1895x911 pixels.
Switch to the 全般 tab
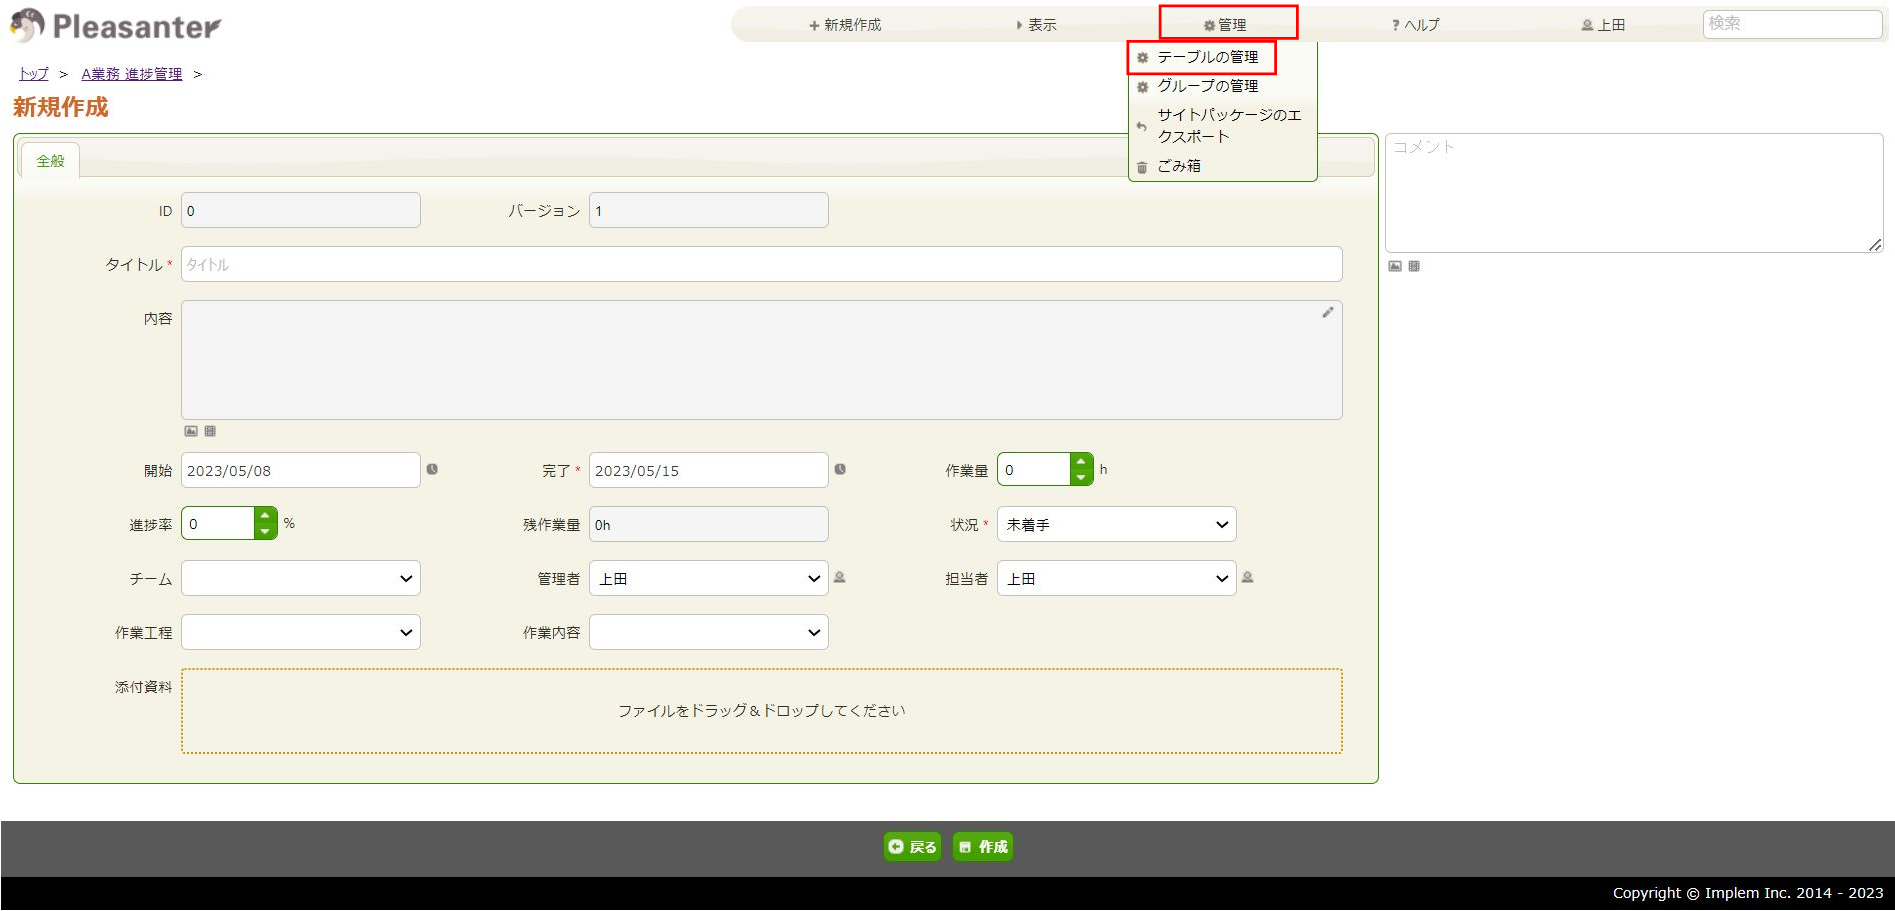pyautogui.click(x=50, y=161)
